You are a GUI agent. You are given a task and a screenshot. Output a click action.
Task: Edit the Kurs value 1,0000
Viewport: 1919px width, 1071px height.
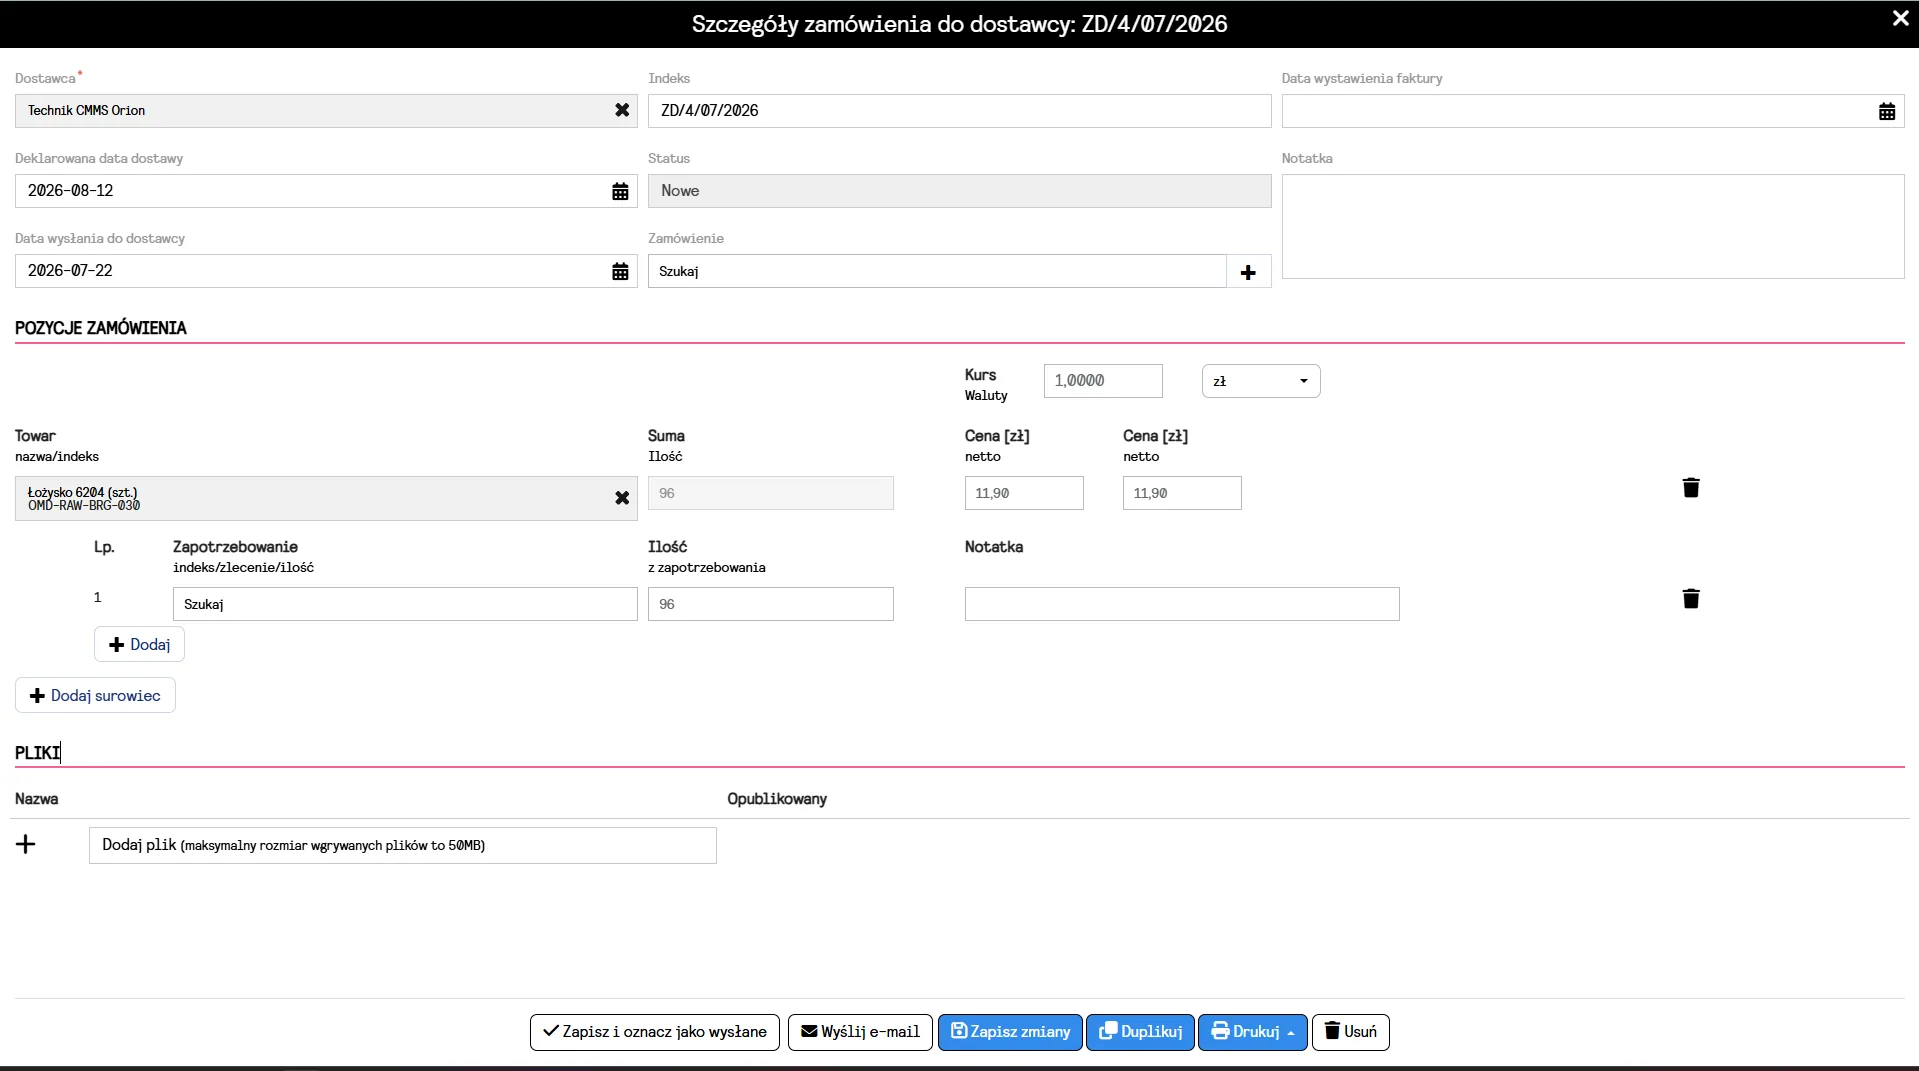click(1103, 381)
